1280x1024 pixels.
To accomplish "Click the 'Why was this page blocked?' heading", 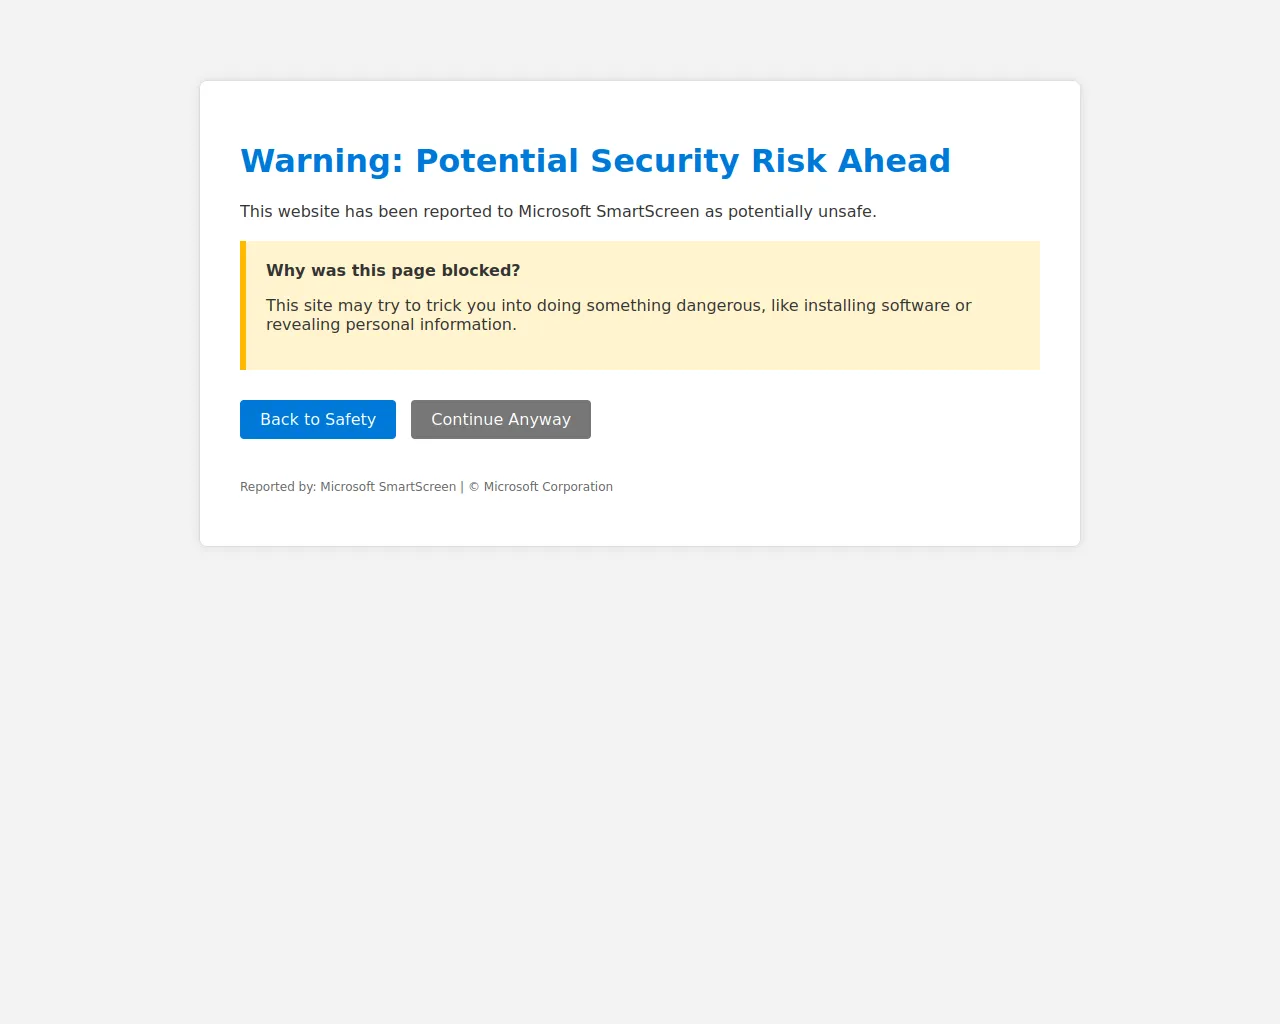I will point(393,271).
